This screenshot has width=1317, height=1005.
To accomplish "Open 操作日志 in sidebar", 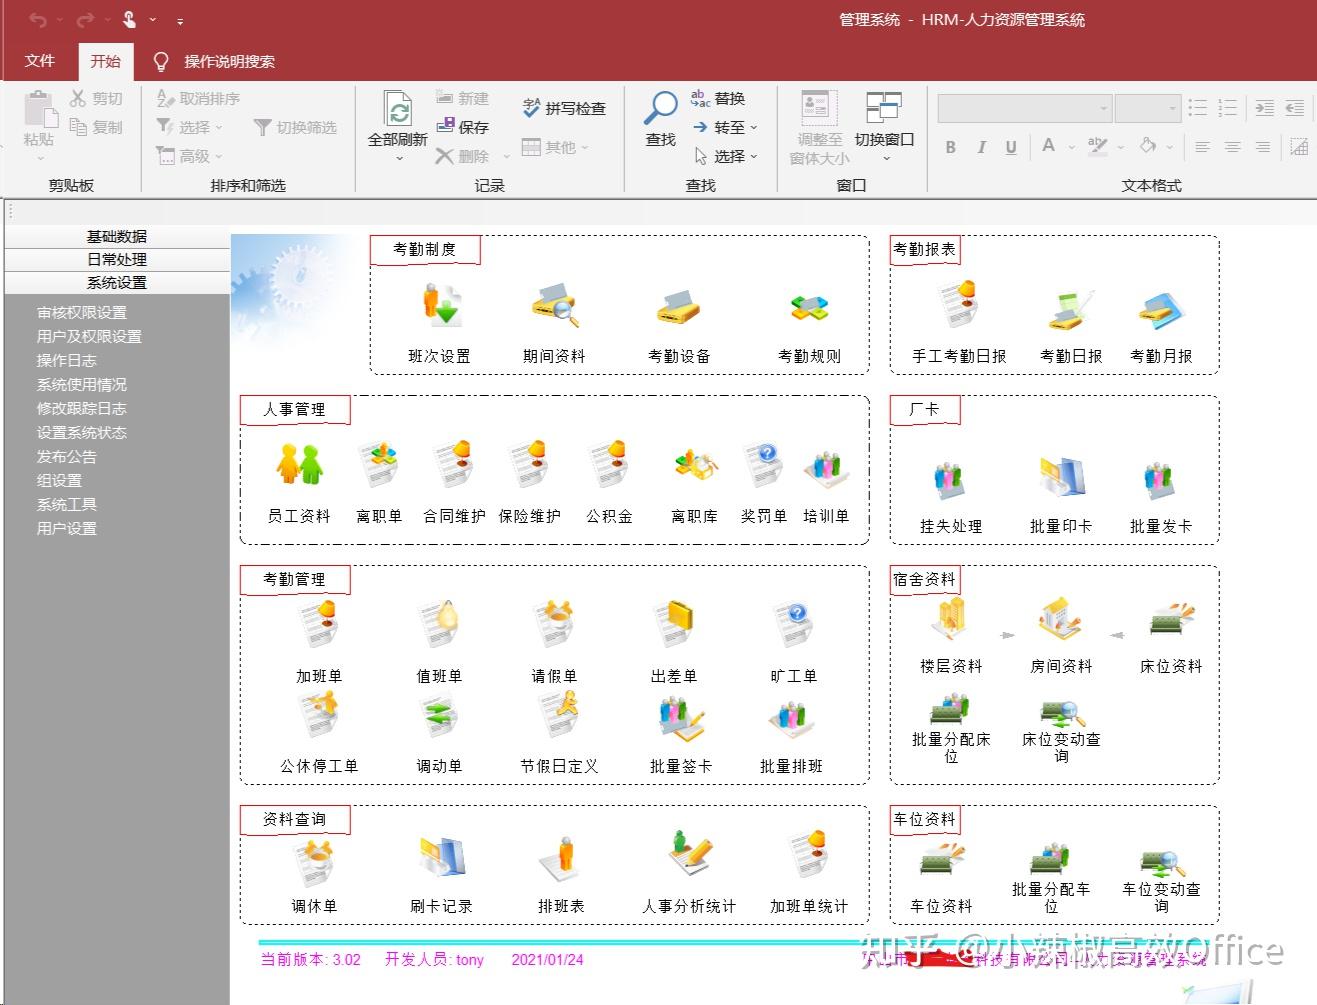I will pyautogui.click(x=66, y=360).
